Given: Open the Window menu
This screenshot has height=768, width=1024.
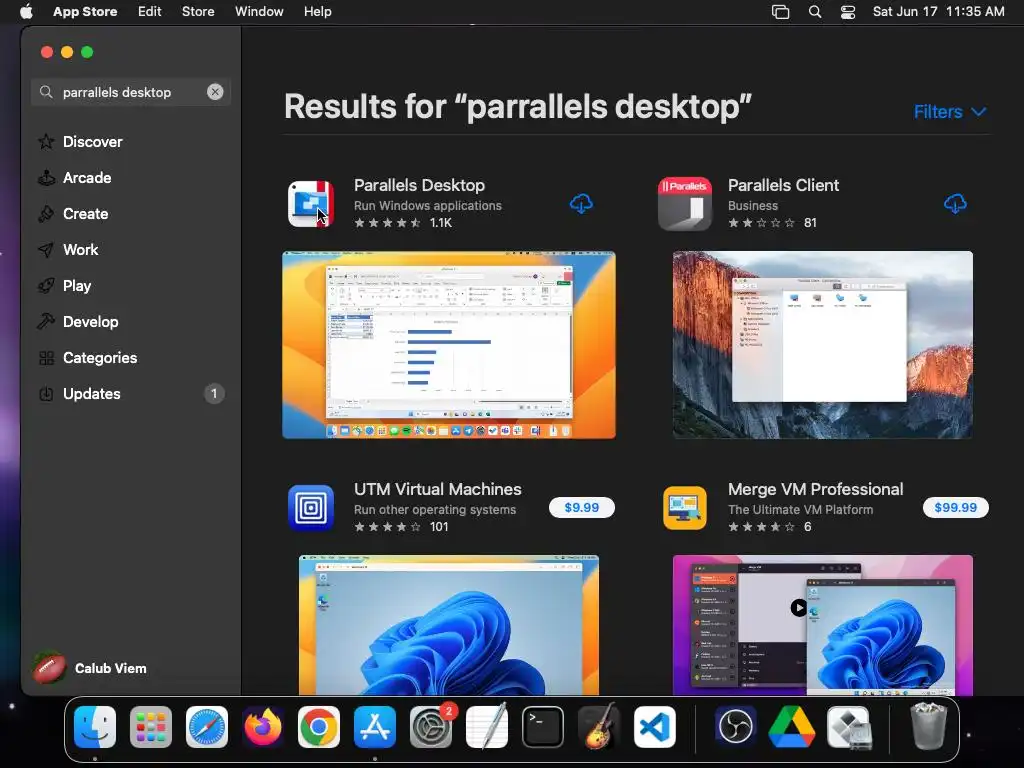Looking at the screenshot, I should (x=259, y=12).
